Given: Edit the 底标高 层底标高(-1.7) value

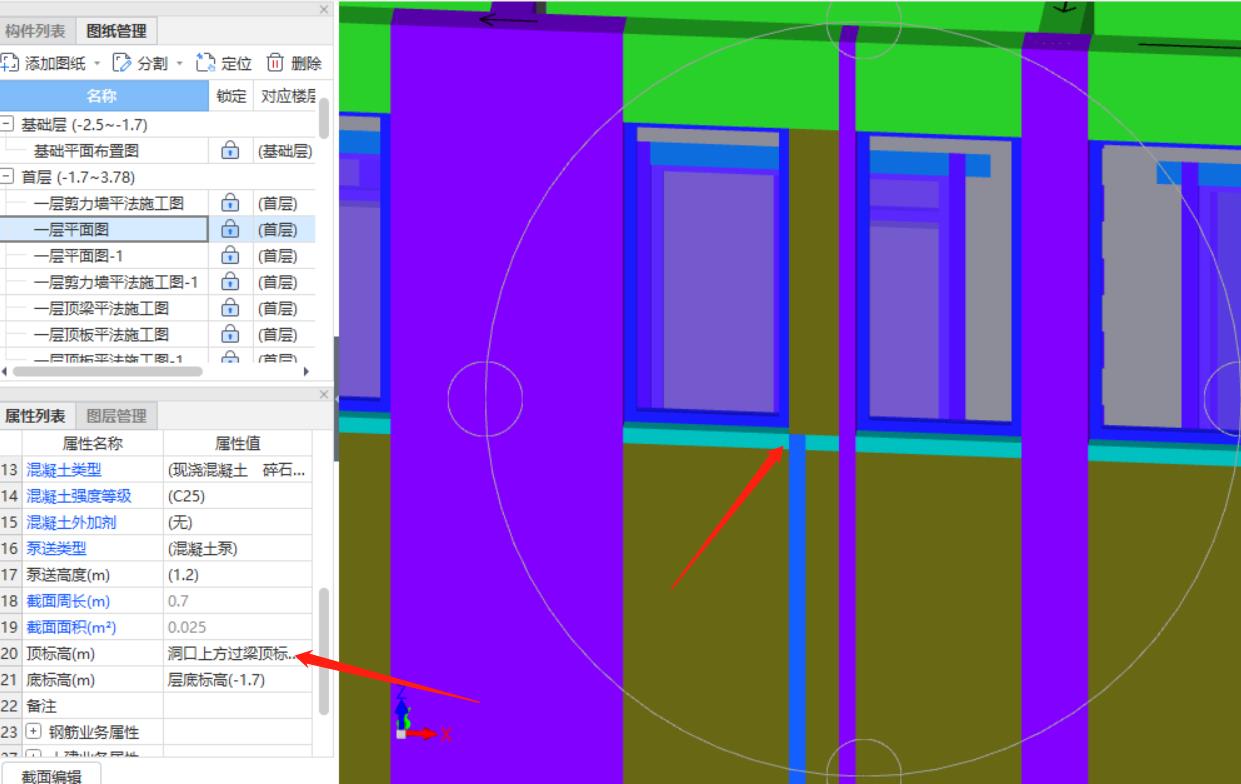Looking at the screenshot, I should [238, 680].
